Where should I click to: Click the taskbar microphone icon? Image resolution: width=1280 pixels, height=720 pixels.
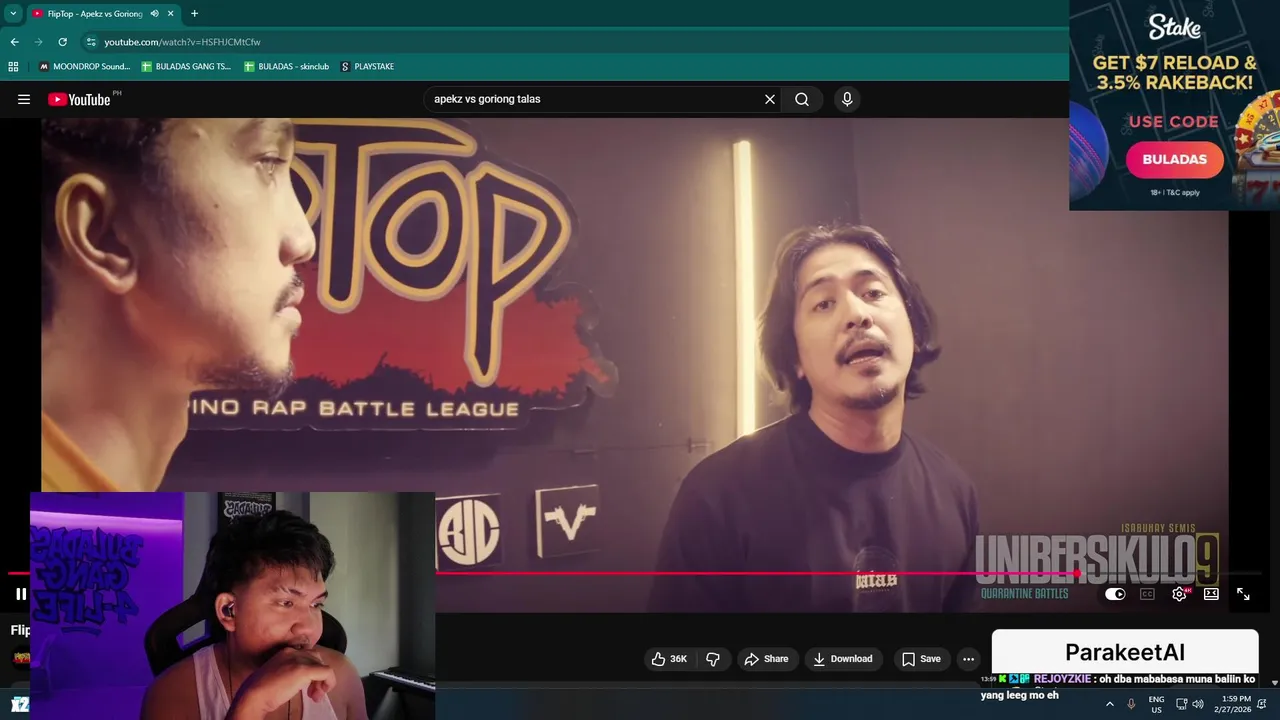[1131, 704]
